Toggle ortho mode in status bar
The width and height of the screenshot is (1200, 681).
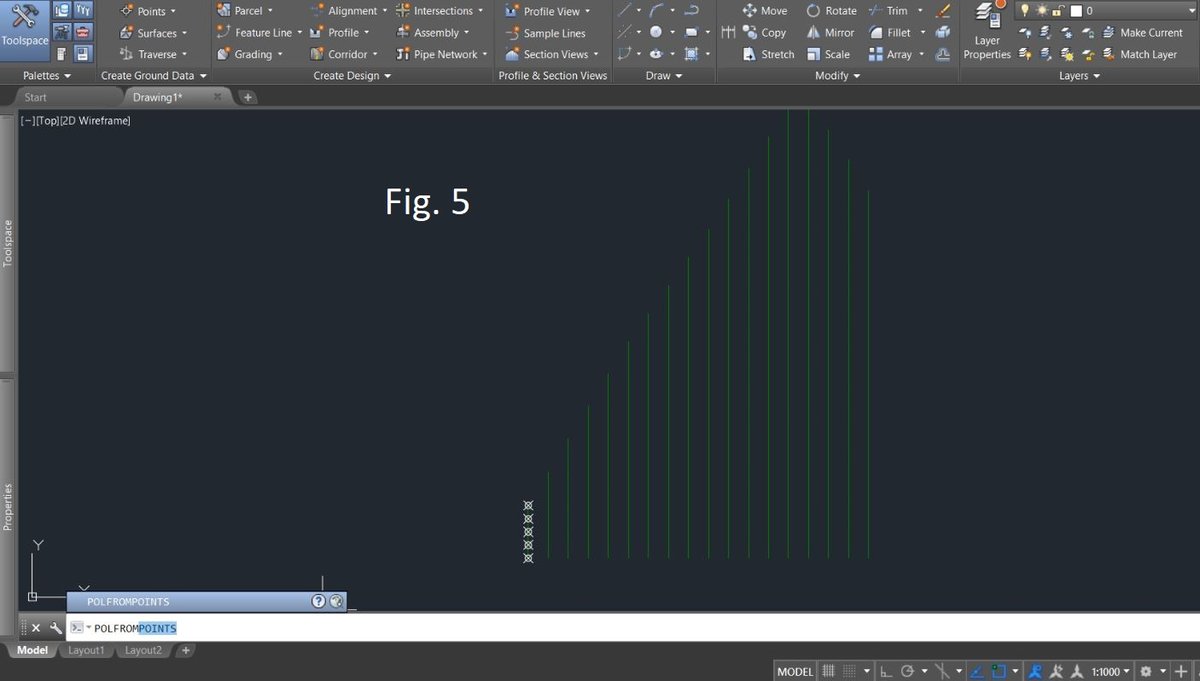(886, 670)
